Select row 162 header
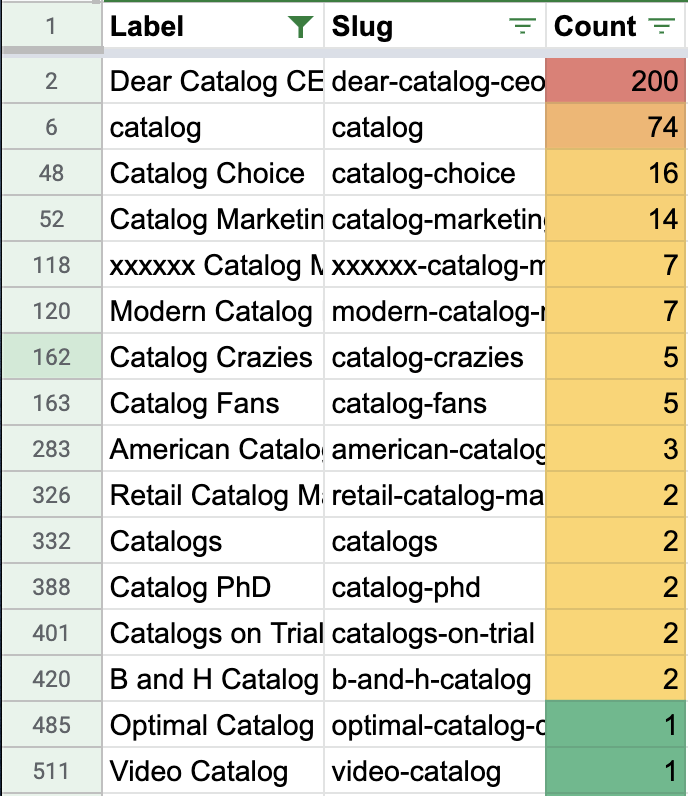 [x=51, y=357]
